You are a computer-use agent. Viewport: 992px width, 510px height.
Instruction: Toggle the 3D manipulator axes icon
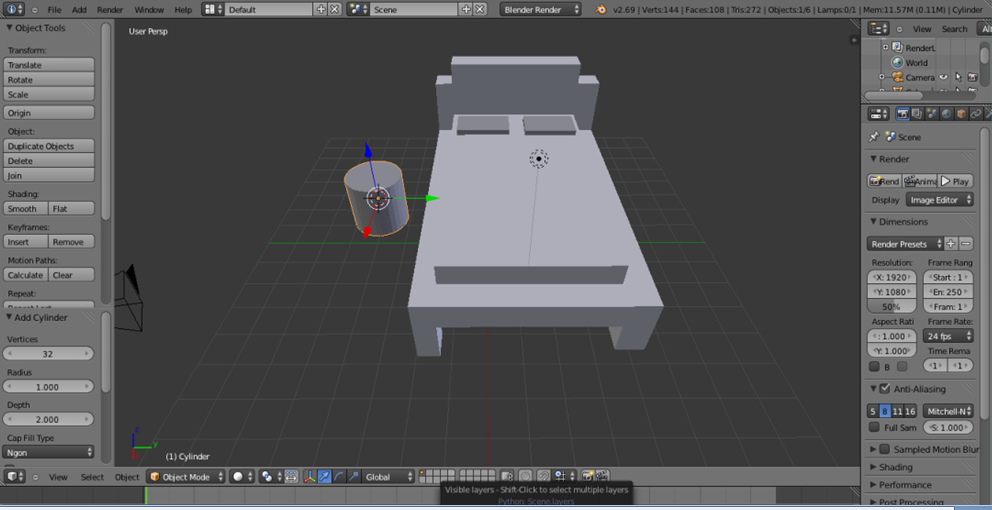309,477
